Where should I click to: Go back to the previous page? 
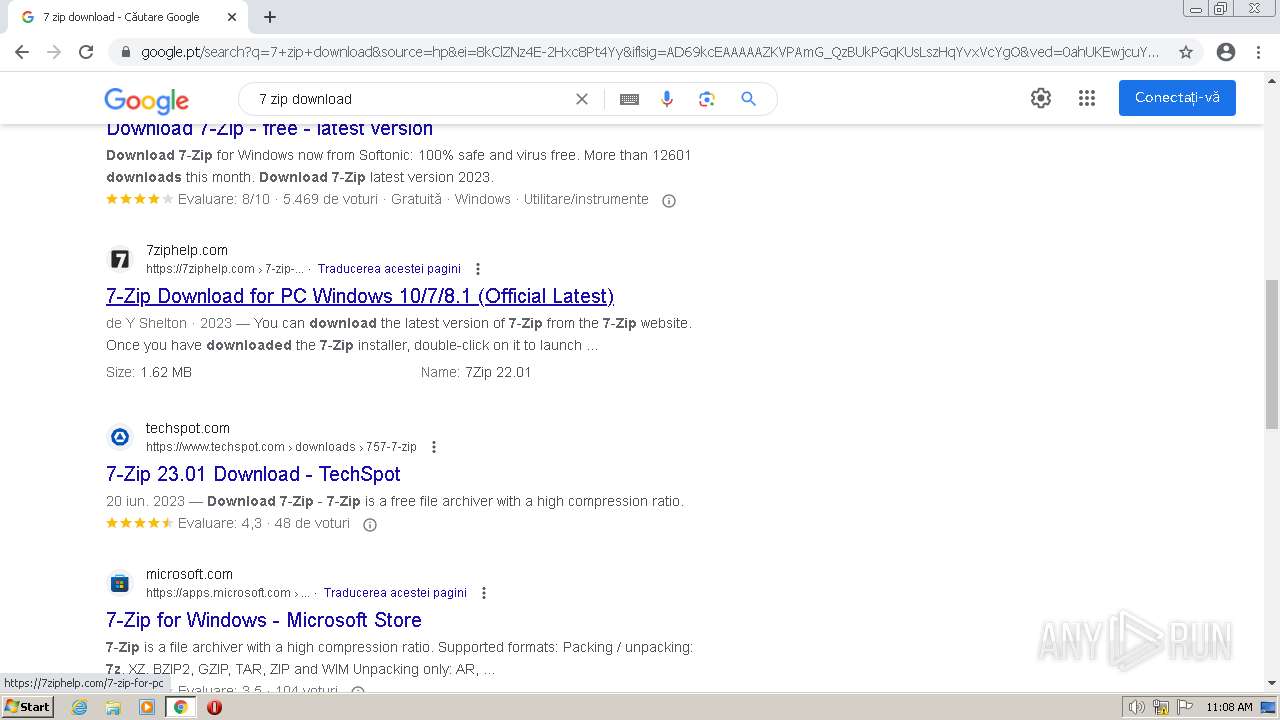click(x=22, y=52)
